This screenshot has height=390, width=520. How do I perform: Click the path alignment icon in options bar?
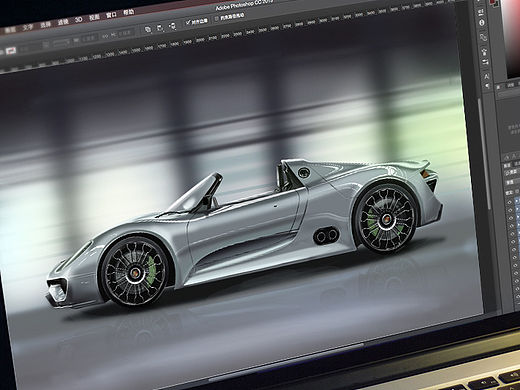160,28
